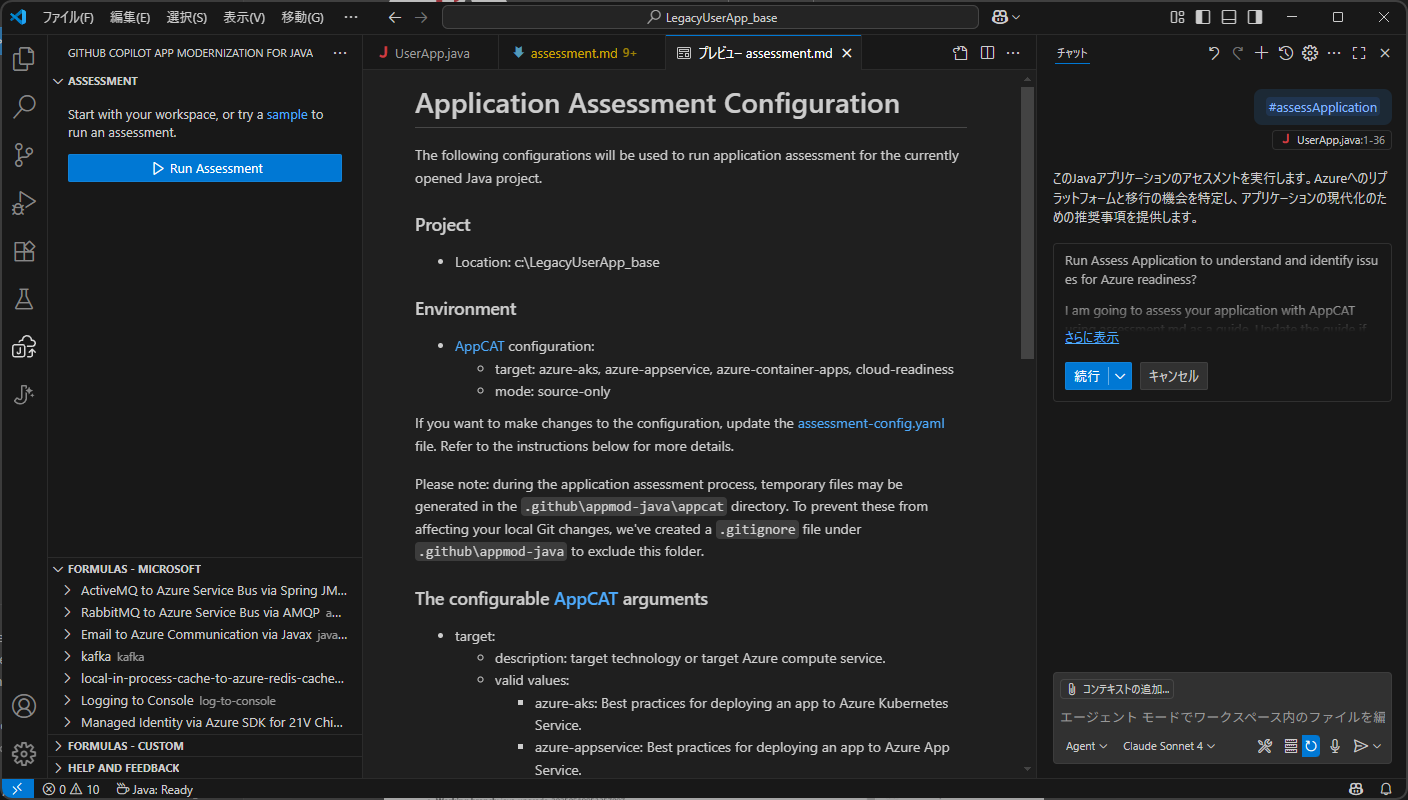The width and height of the screenshot is (1408, 800).
Task: Open the Customize Layout icon
Action: [x=1177, y=17]
